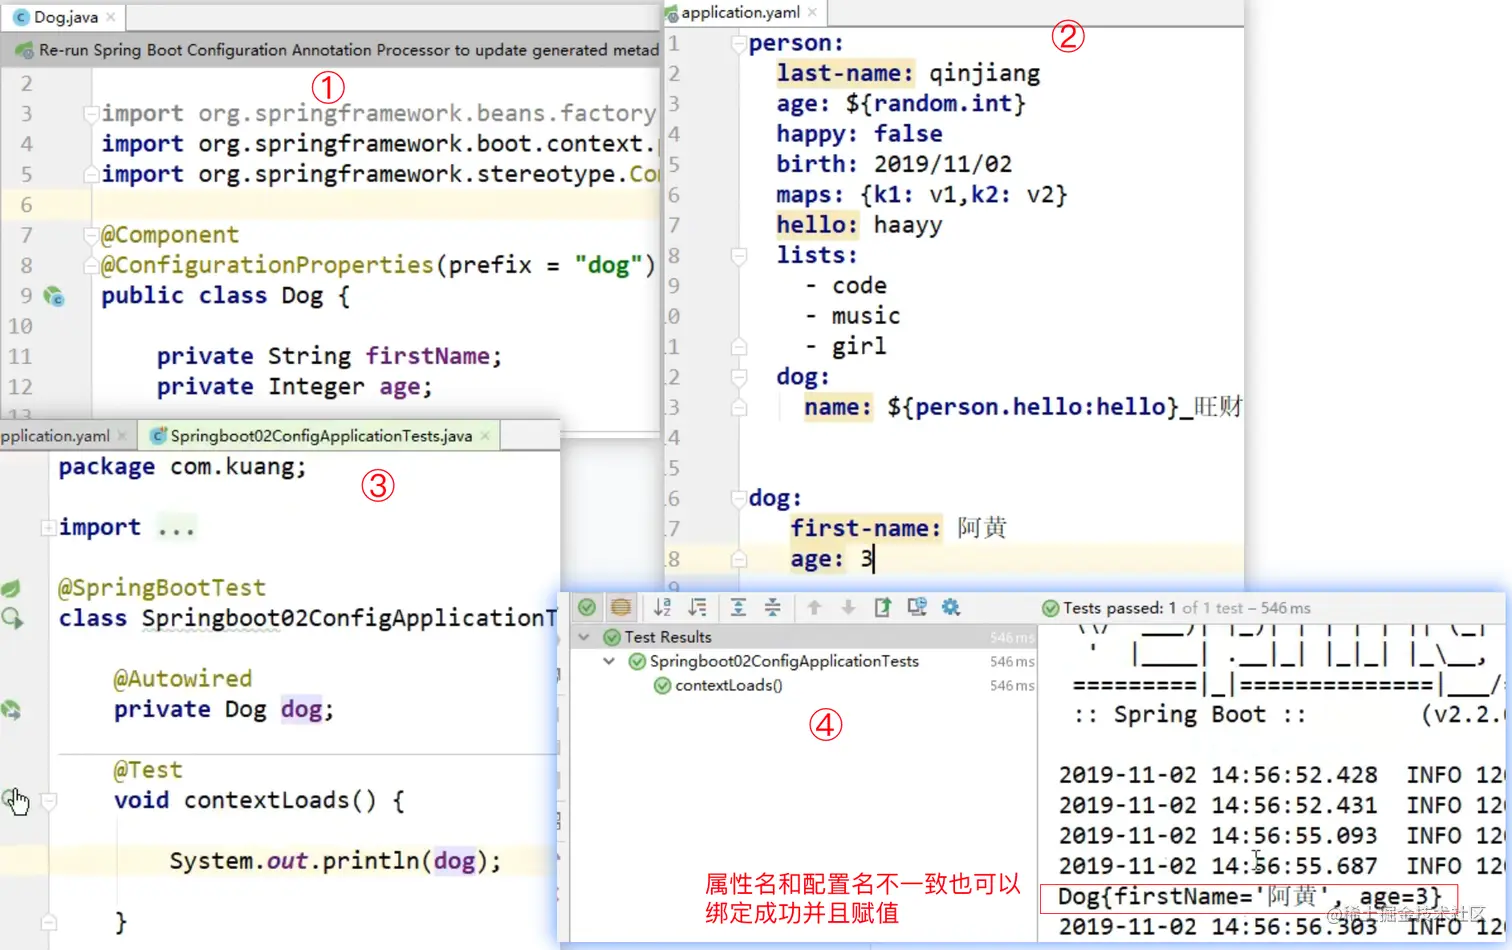Click the autowired bean gutter icon beside Dog dog
This screenshot has width=1512, height=950.
[x=11, y=710]
